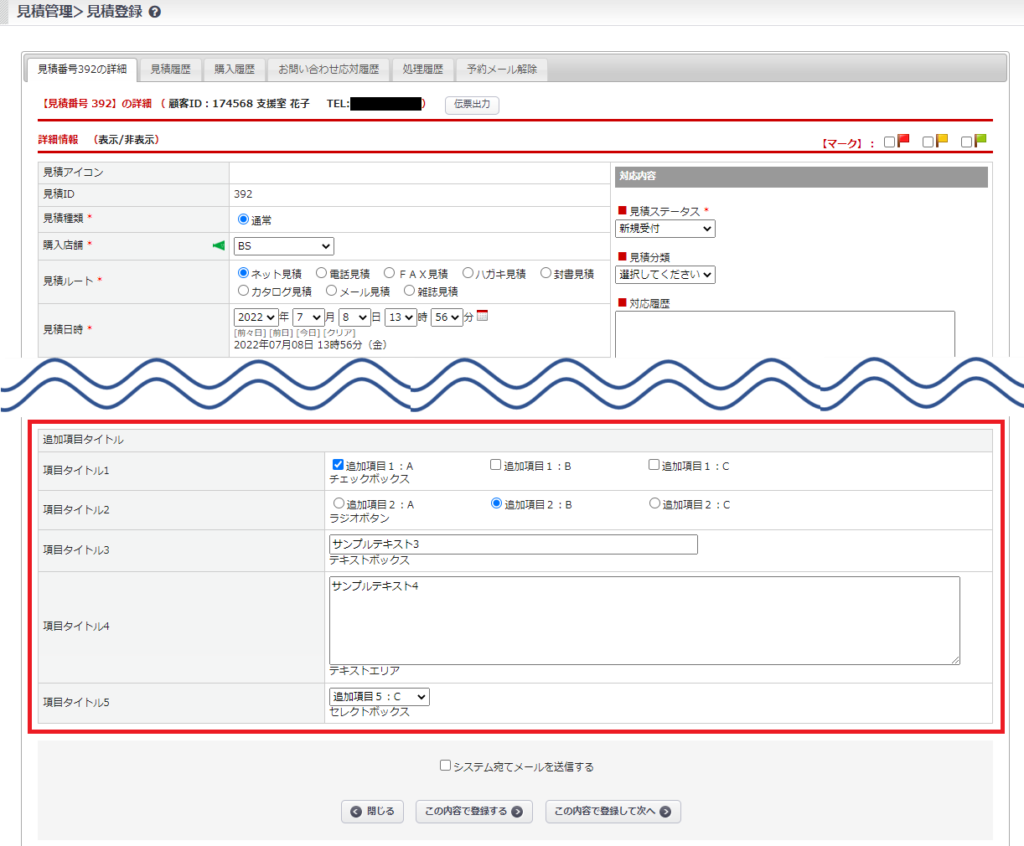
Task: Click the green flag mark icon
Action: coord(980,141)
